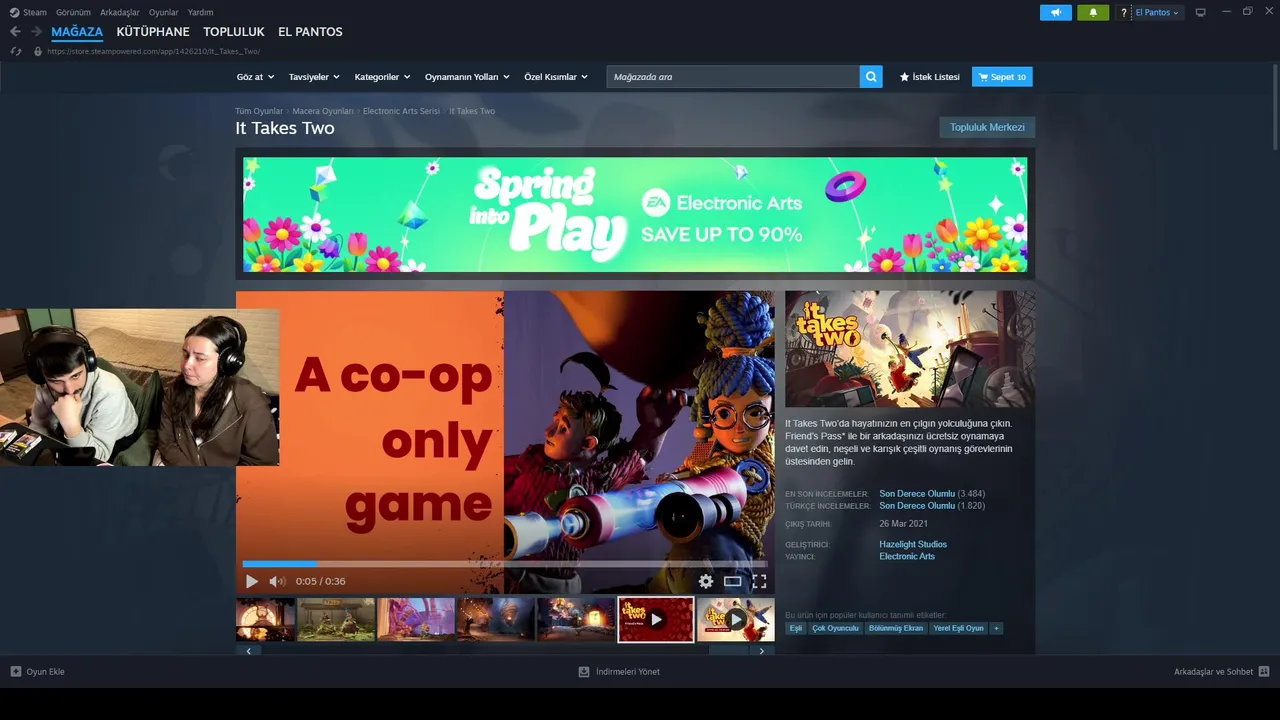Mute the trailer volume
Viewport: 1280px width, 720px height.
[x=277, y=581]
